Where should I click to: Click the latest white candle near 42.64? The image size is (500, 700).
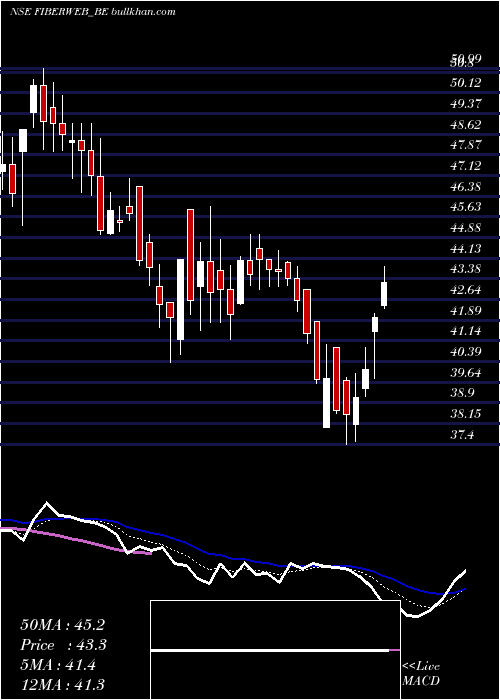click(384, 294)
